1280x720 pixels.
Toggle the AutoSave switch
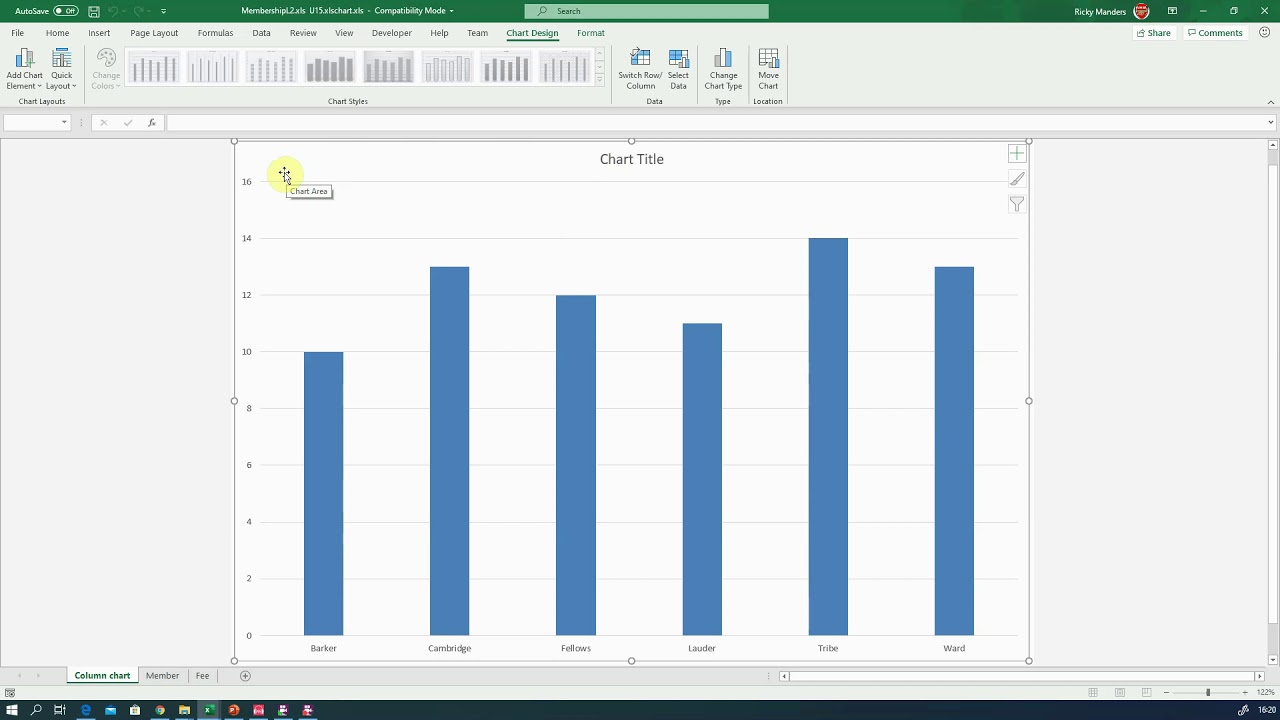(x=66, y=11)
